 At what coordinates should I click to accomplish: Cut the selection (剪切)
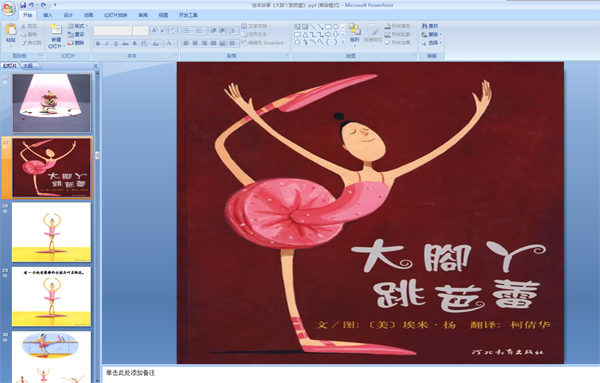pos(29,26)
